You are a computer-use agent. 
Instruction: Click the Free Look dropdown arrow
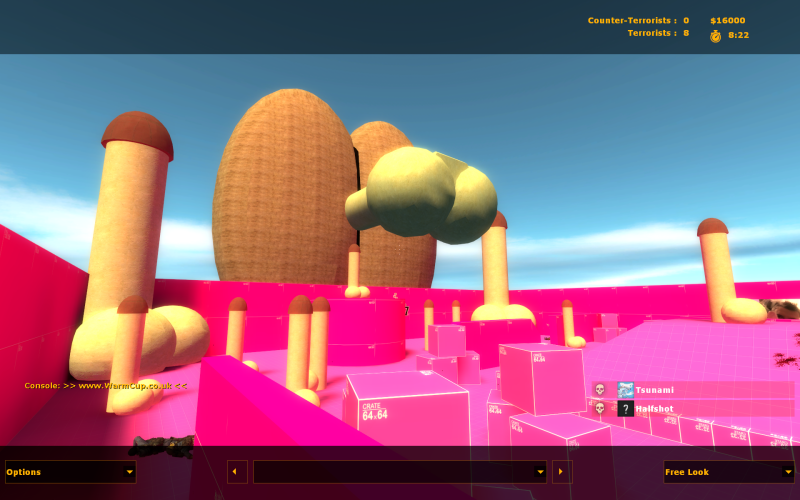click(787, 472)
